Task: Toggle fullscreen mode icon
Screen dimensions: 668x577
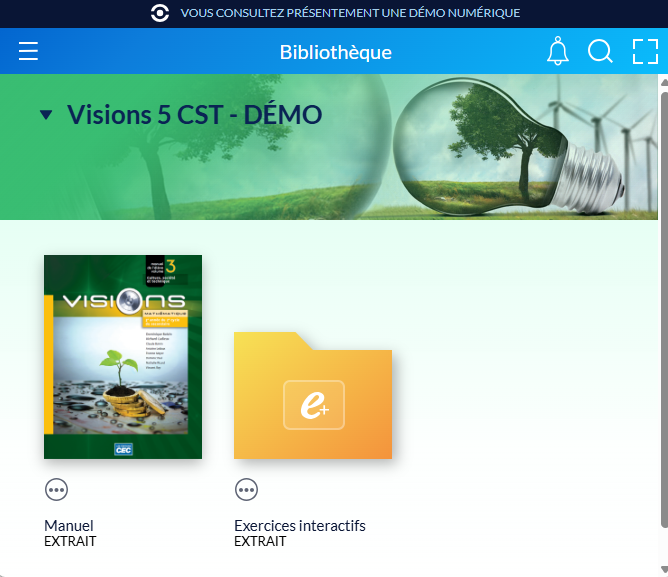Action: (x=645, y=52)
